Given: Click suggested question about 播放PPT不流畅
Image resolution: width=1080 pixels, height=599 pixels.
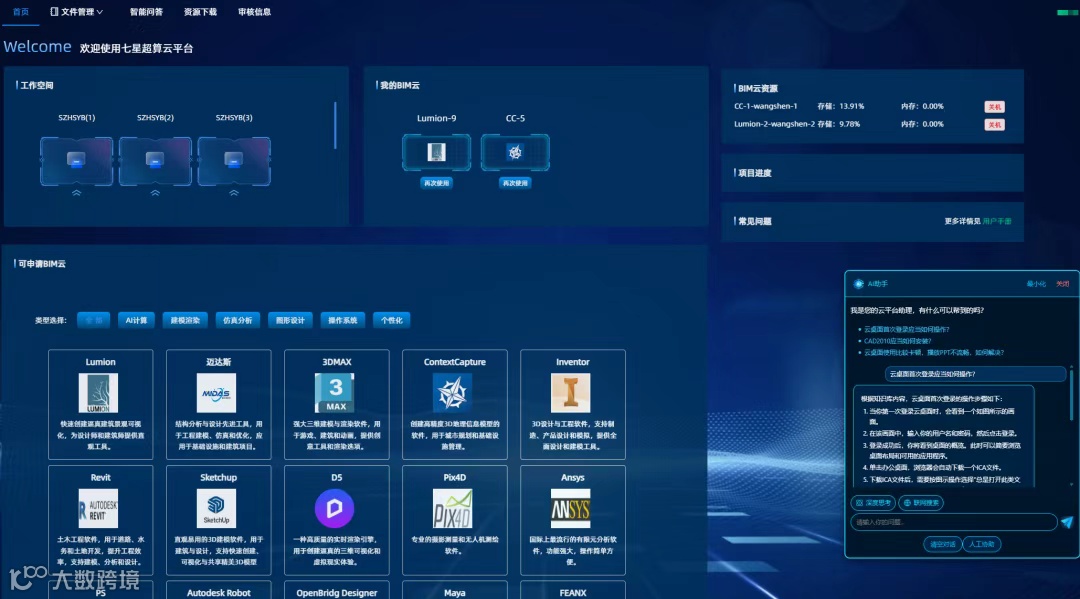Looking at the screenshot, I should click(934, 353).
